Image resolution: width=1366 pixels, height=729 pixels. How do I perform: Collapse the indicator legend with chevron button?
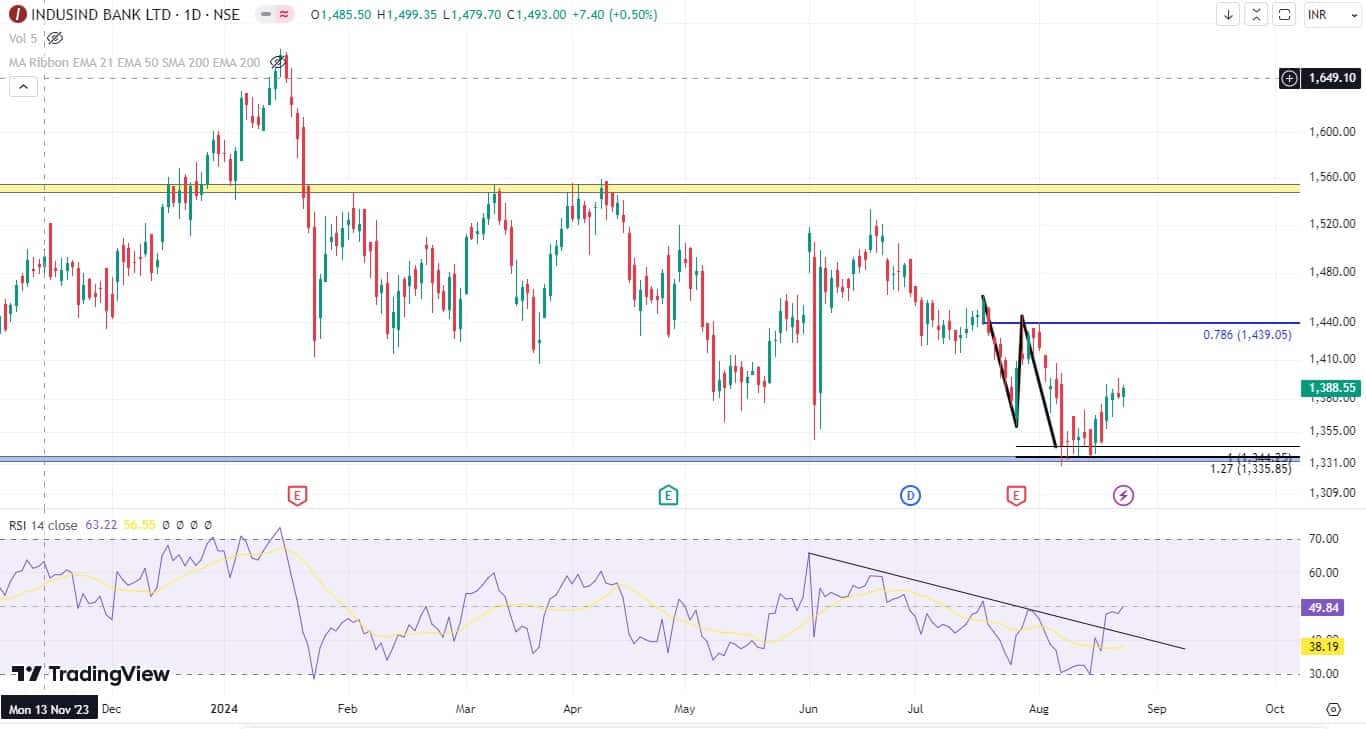pyautogui.click(x=23, y=87)
